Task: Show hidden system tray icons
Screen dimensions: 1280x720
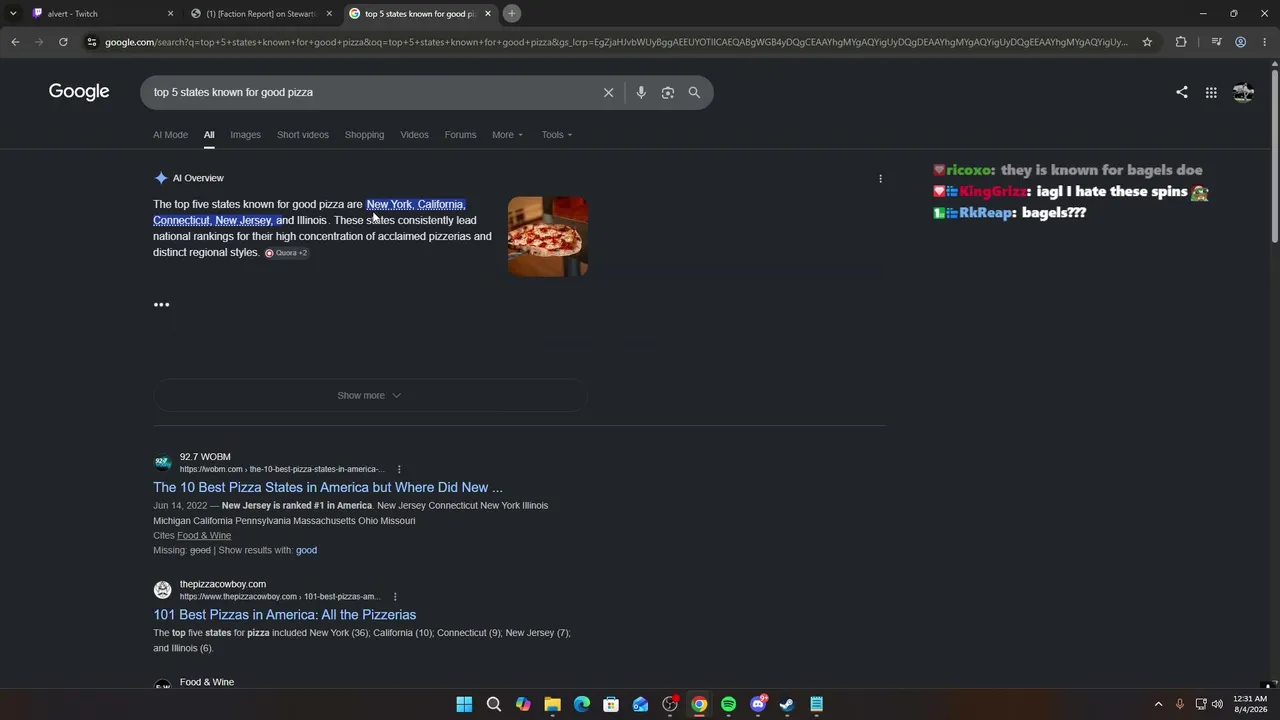Action: (1158, 704)
